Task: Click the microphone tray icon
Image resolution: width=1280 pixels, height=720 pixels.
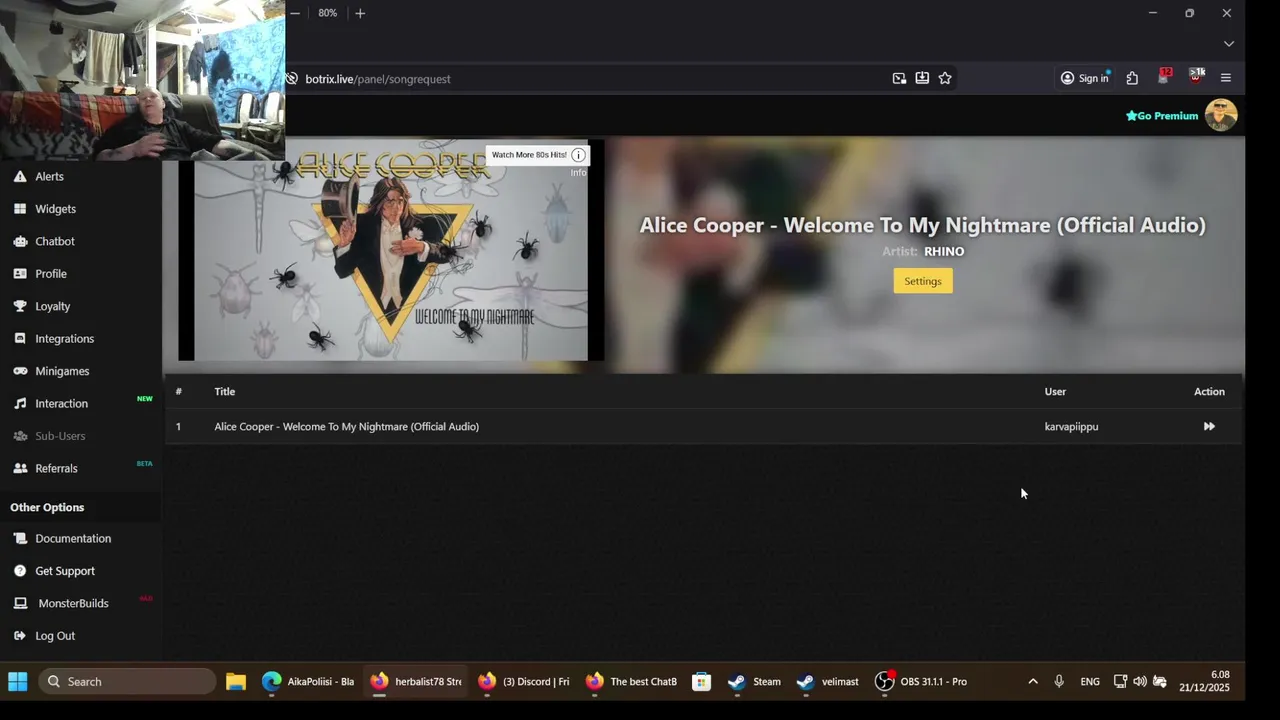Action: [x=1059, y=681]
